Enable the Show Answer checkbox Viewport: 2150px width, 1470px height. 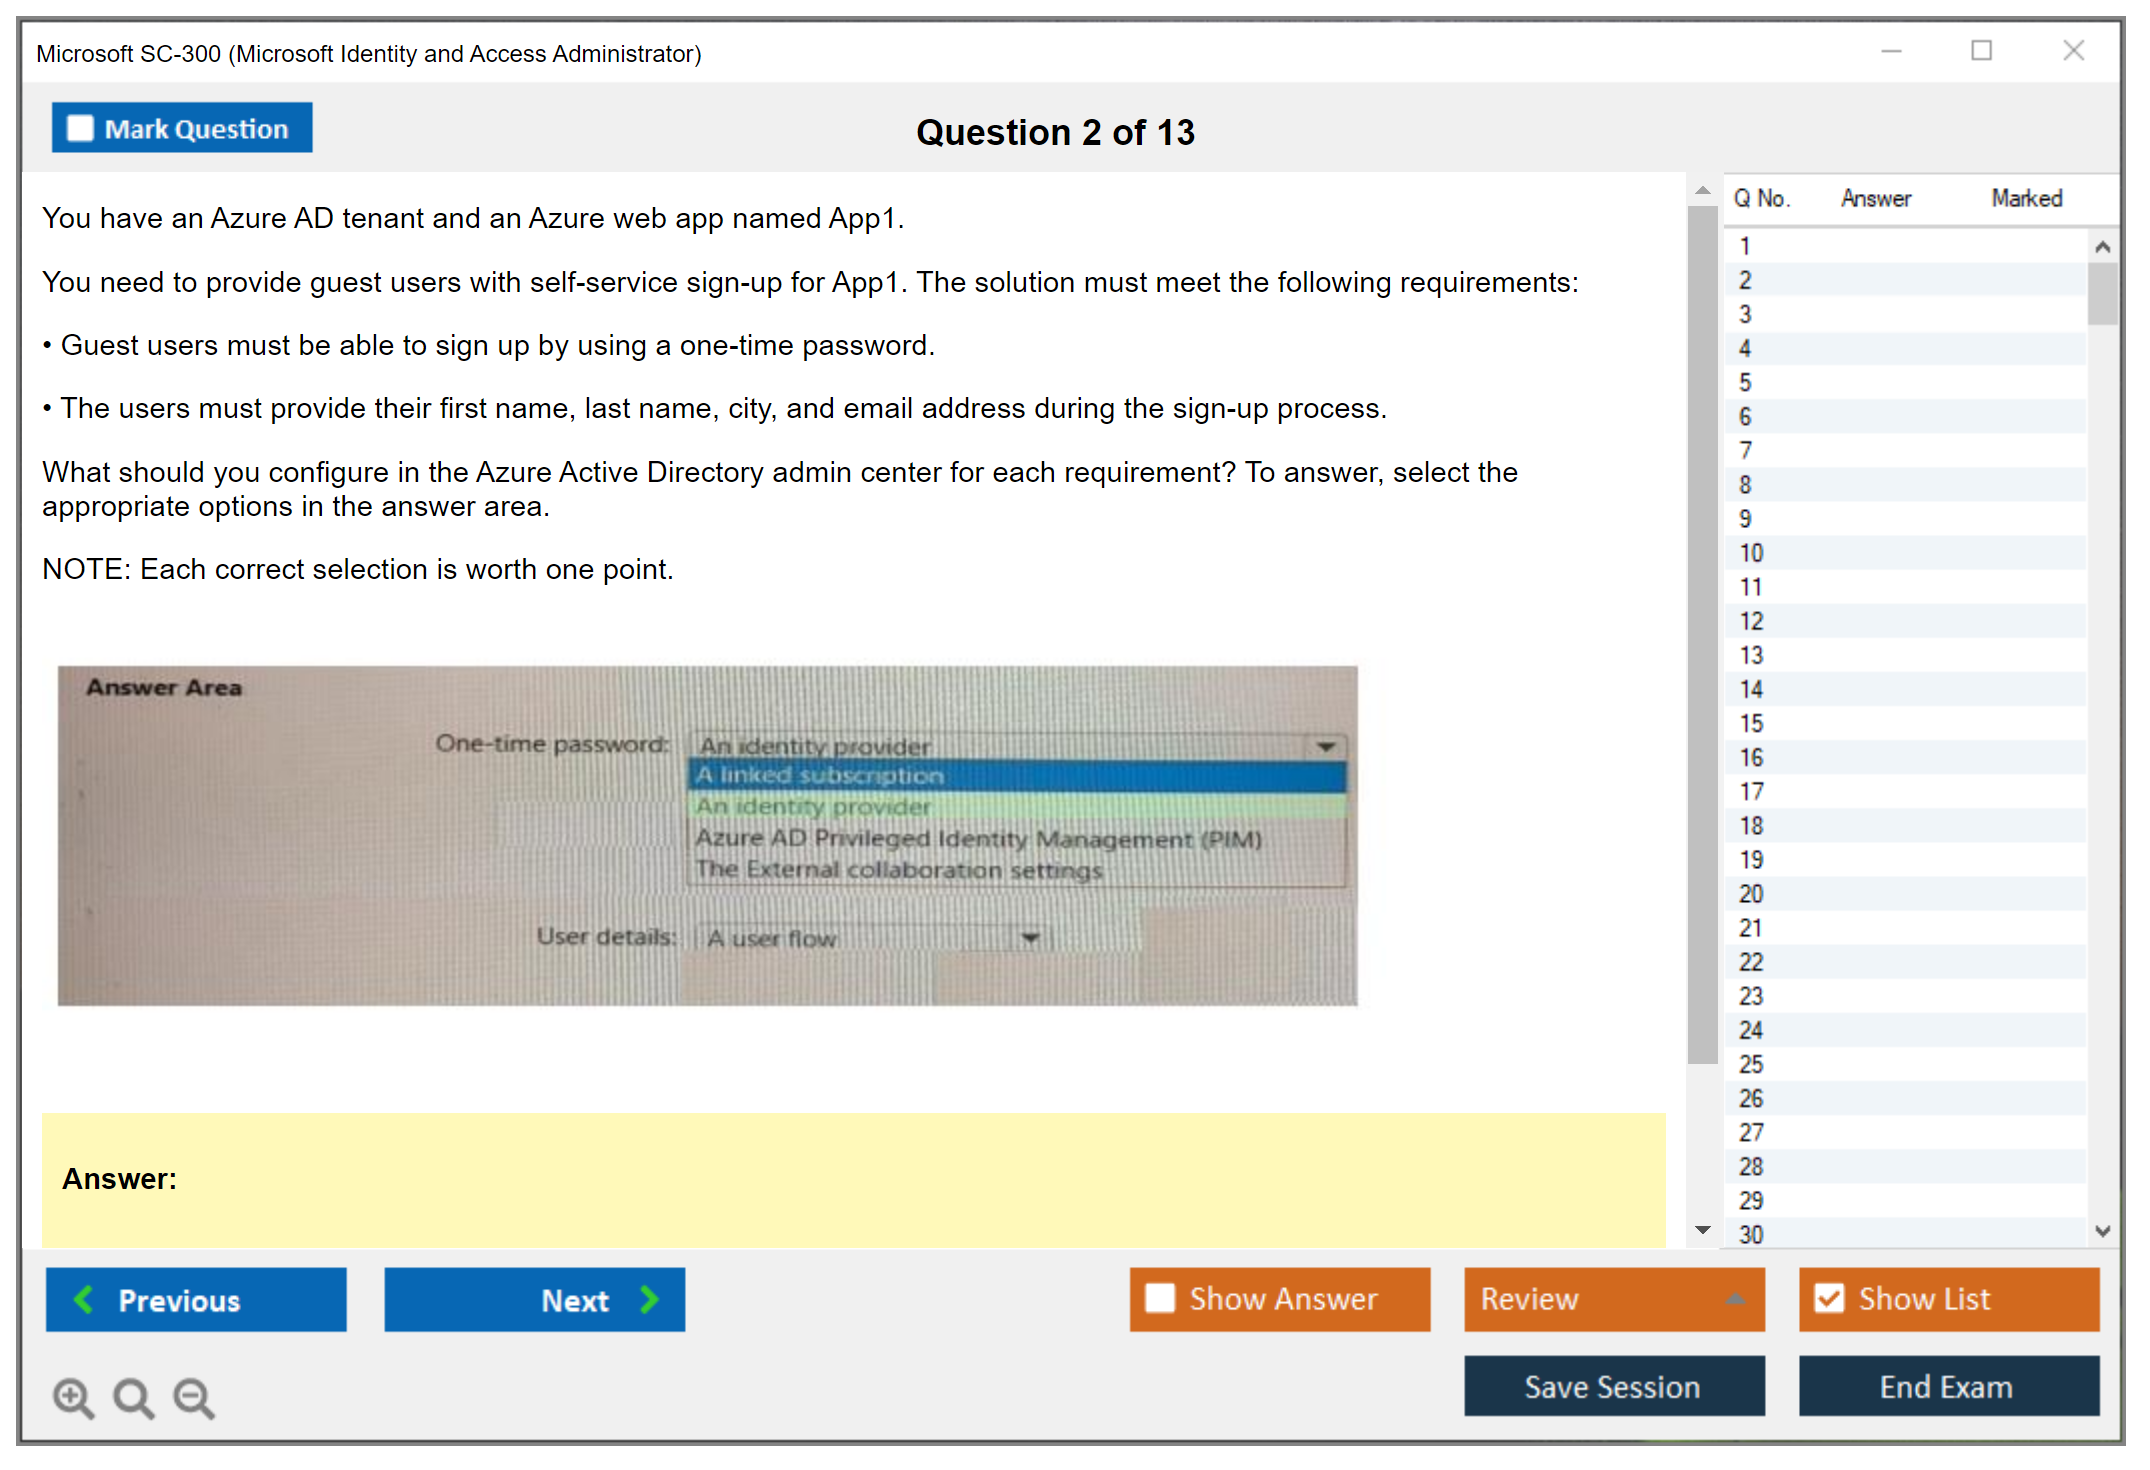coord(1160,1298)
